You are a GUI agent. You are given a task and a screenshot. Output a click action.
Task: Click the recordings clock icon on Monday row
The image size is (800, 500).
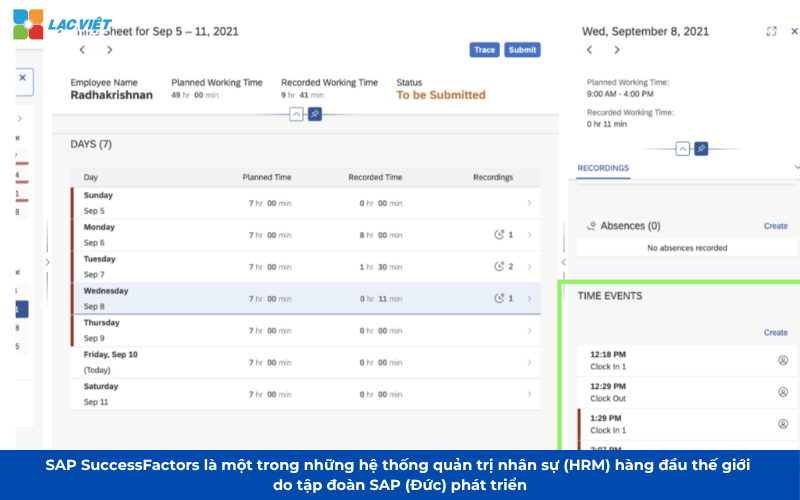pos(498,235)
